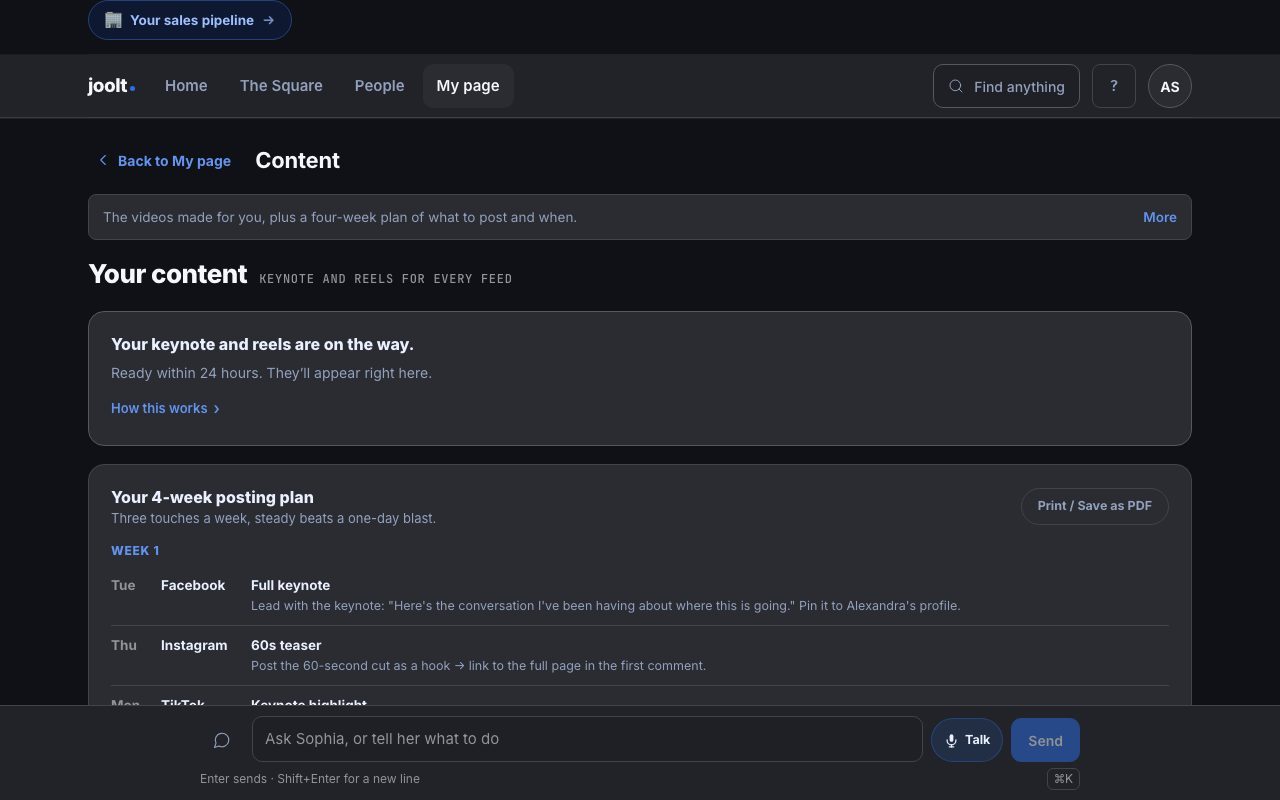Image resolution: width=1280 pixels, height=800 pixels.
Task: Click the Facebook label in Tuesday row
Action: point(193,585)
